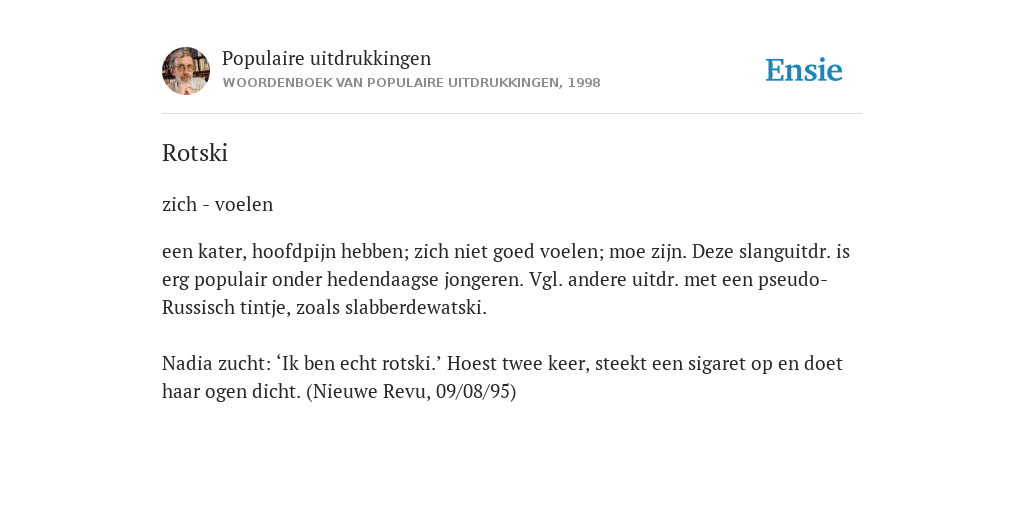The height and width of the screenshot is (512, 1024).
Task: Open the Ensie logo link
Action: 804,70
